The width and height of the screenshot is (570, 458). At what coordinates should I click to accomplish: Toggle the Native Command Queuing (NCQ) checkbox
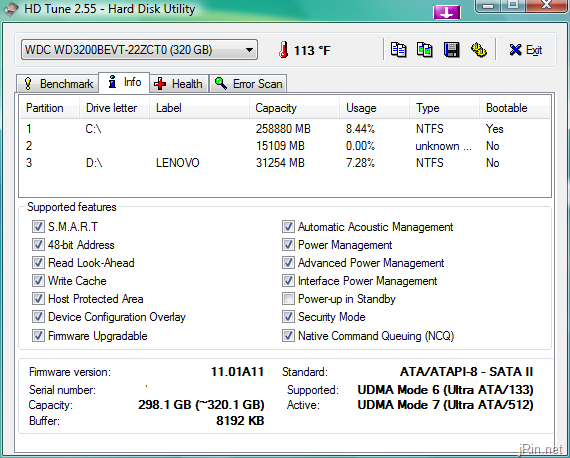[x=288, y=336]
